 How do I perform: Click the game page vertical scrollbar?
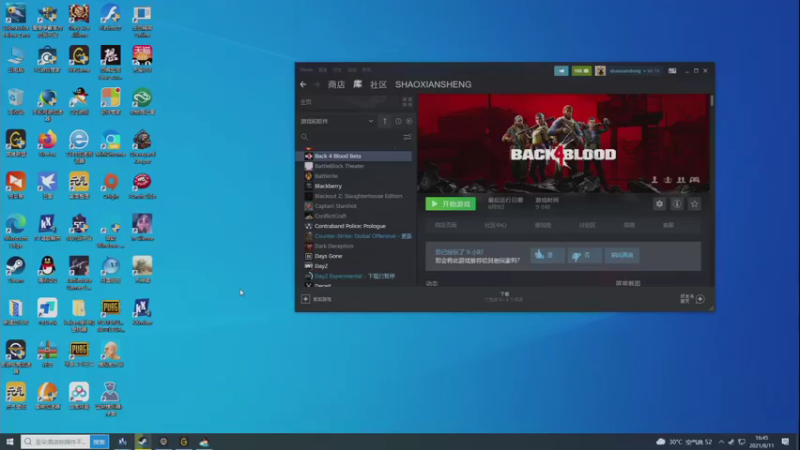(x=711, y=101)
